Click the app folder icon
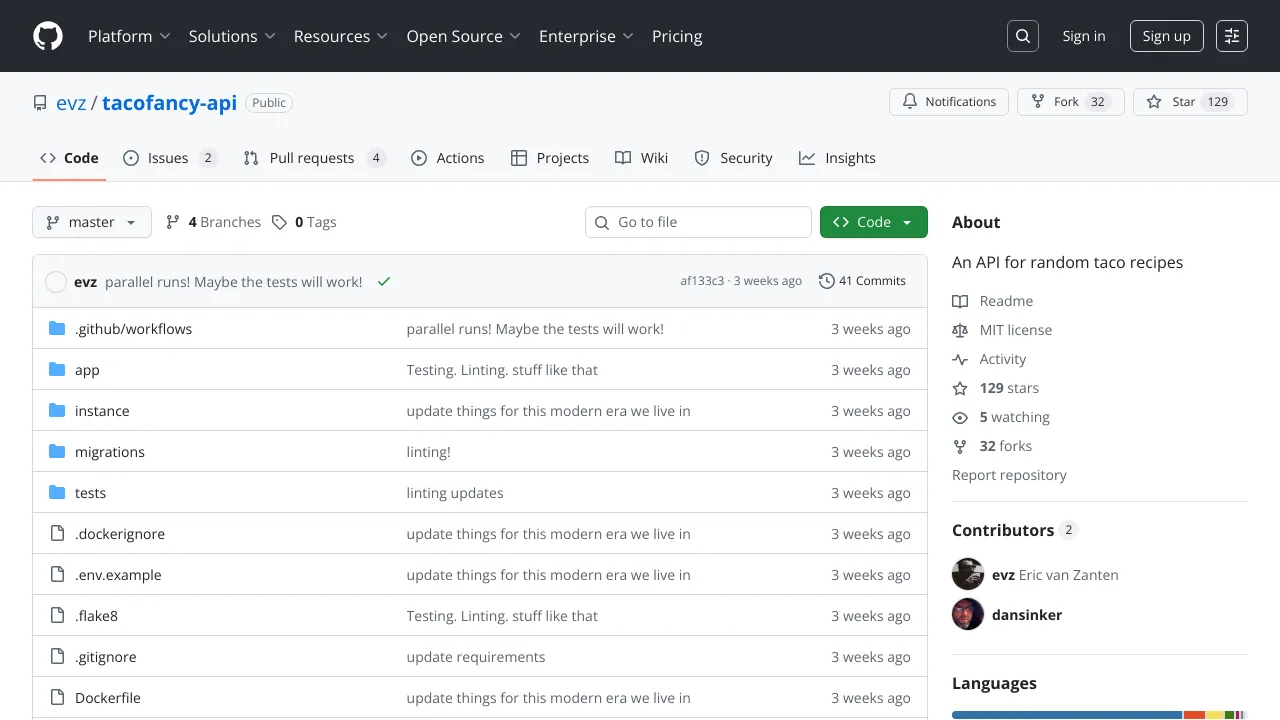Image resolution: width=1280 pixels, height=720 pixels. [x=57, y=370]
